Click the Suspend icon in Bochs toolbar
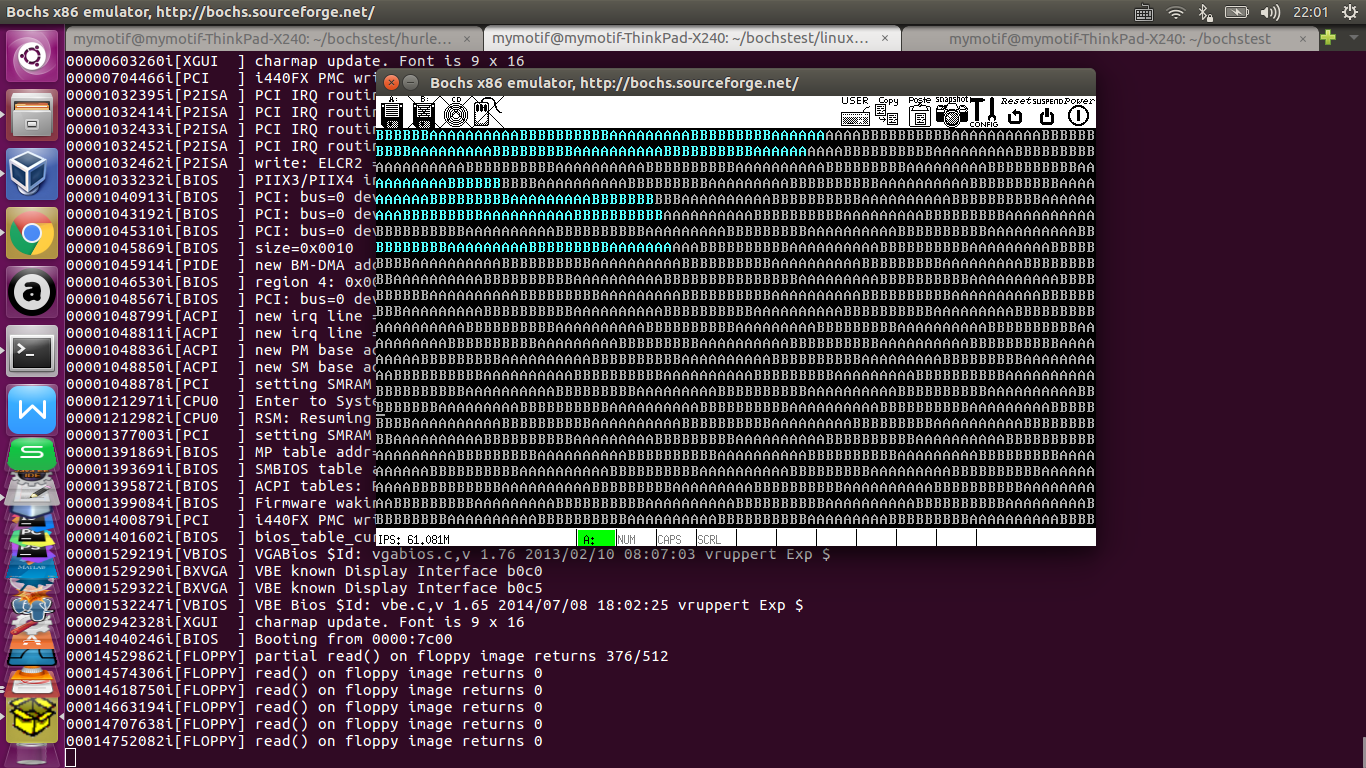 1047,113
